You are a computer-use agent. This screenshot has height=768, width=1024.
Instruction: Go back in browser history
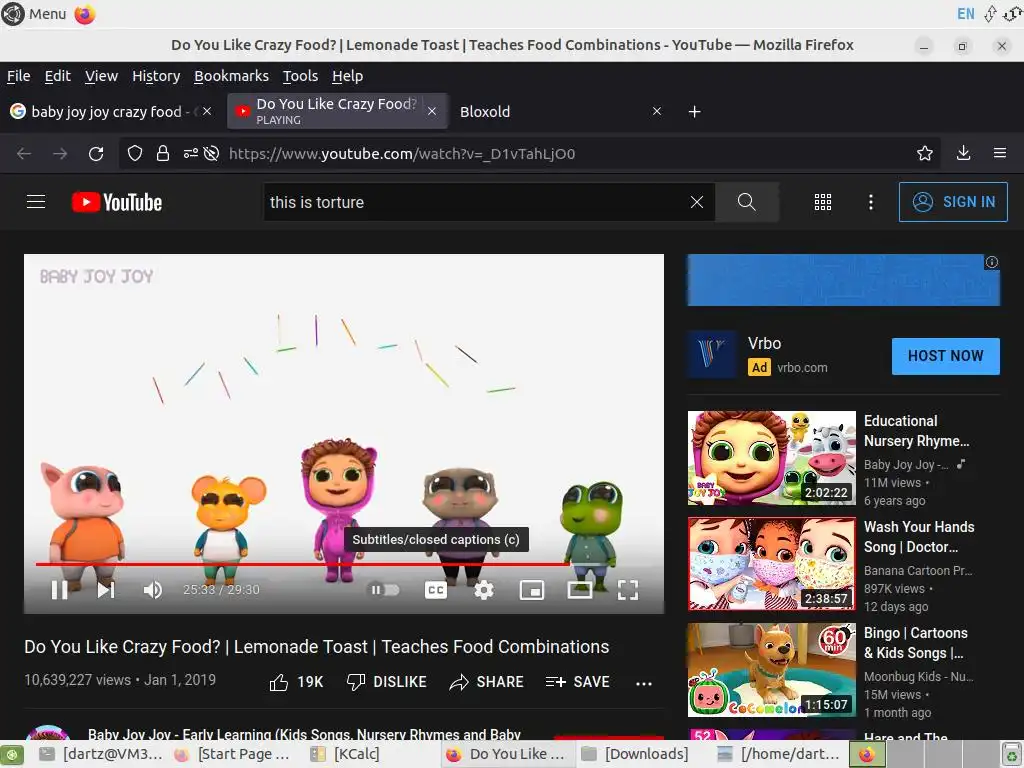pyautogui.click(x=24, y=153)
